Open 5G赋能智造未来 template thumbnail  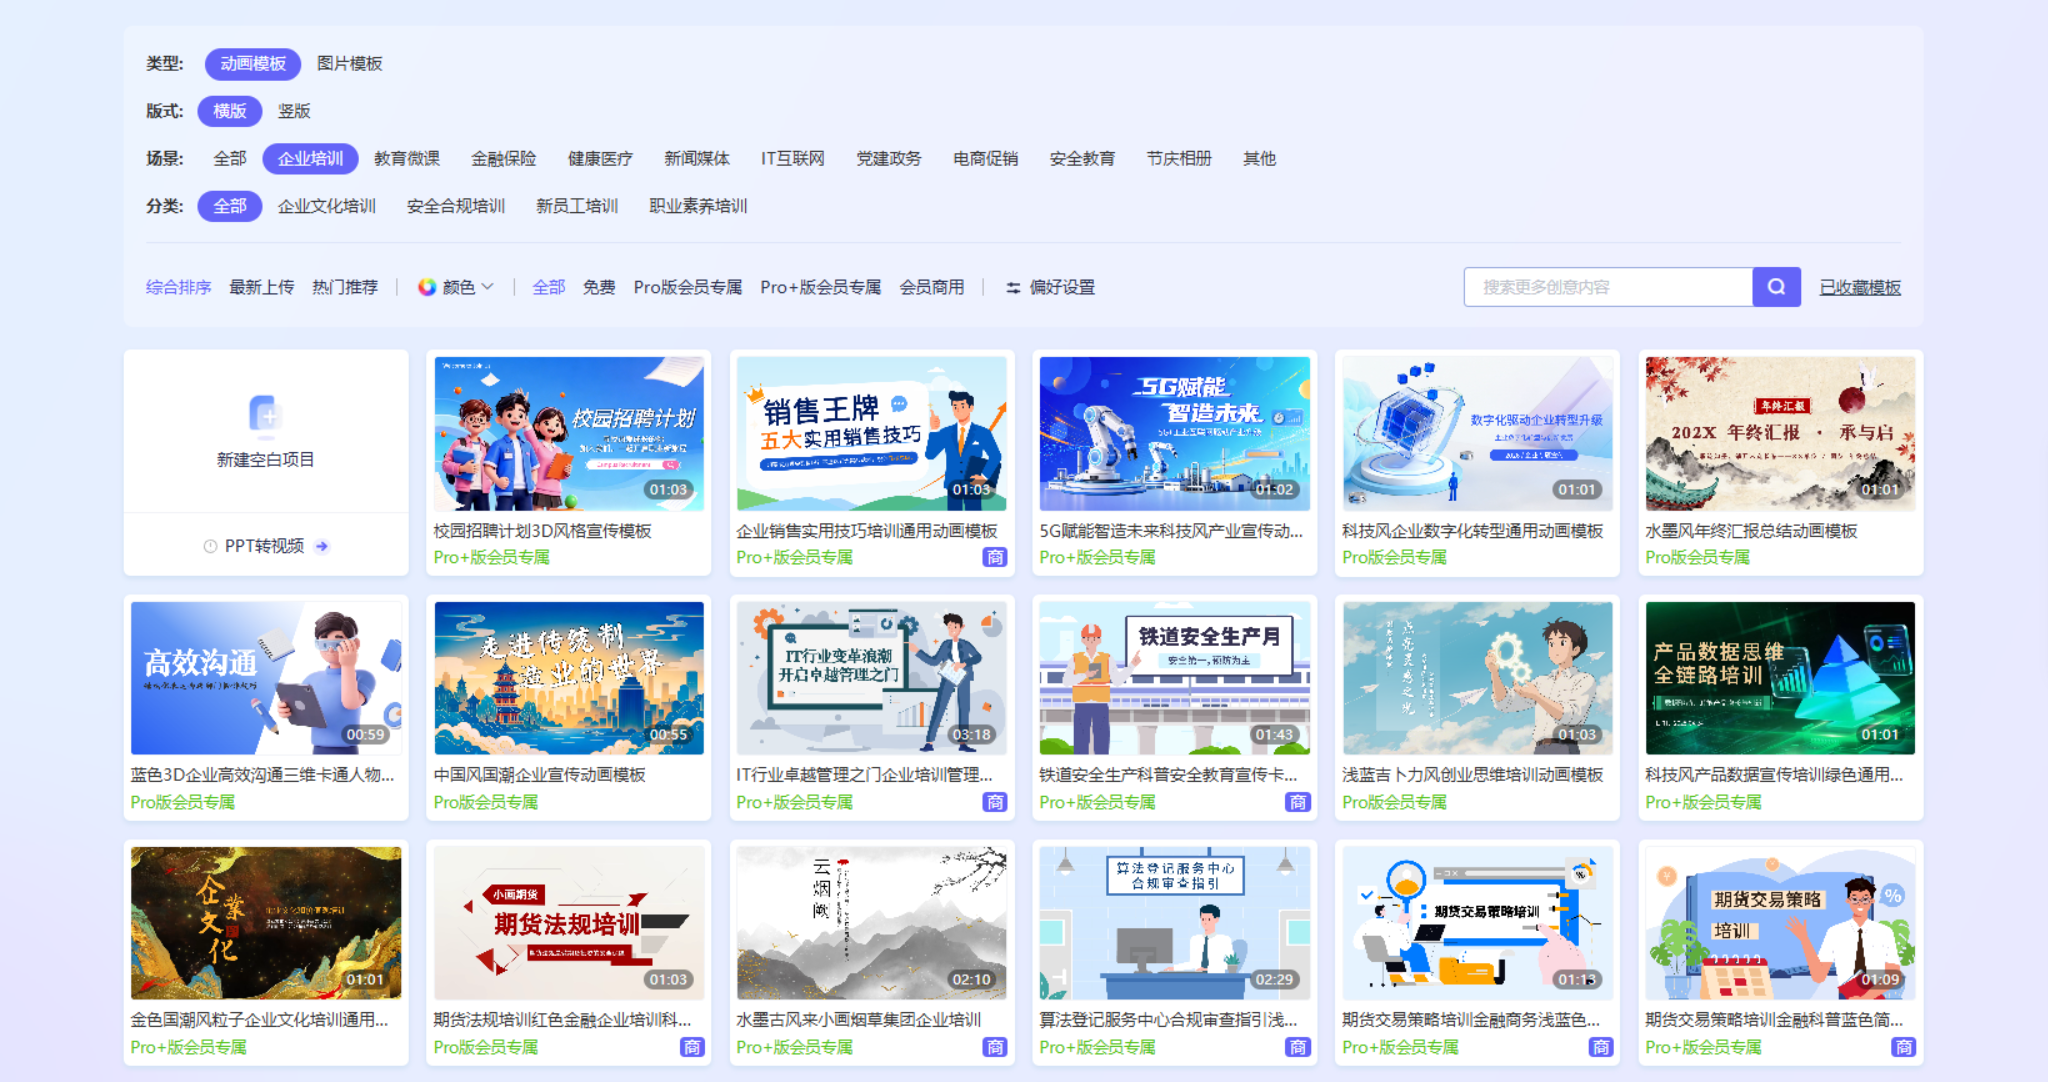1175,433
